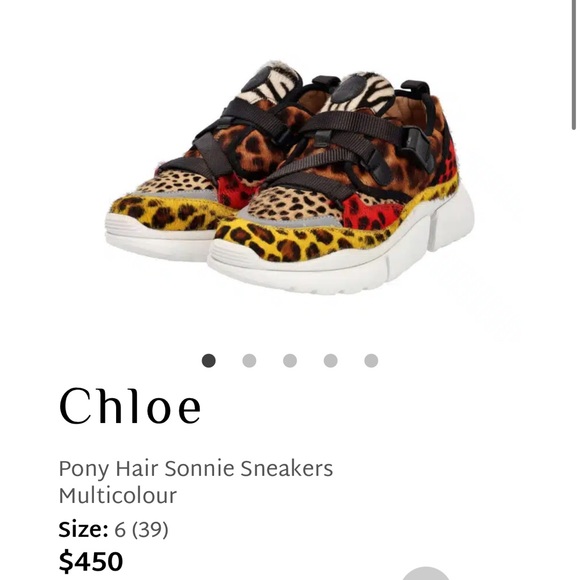Select the Size 6 (39) label
580x580 pixels.
(113, 529)
